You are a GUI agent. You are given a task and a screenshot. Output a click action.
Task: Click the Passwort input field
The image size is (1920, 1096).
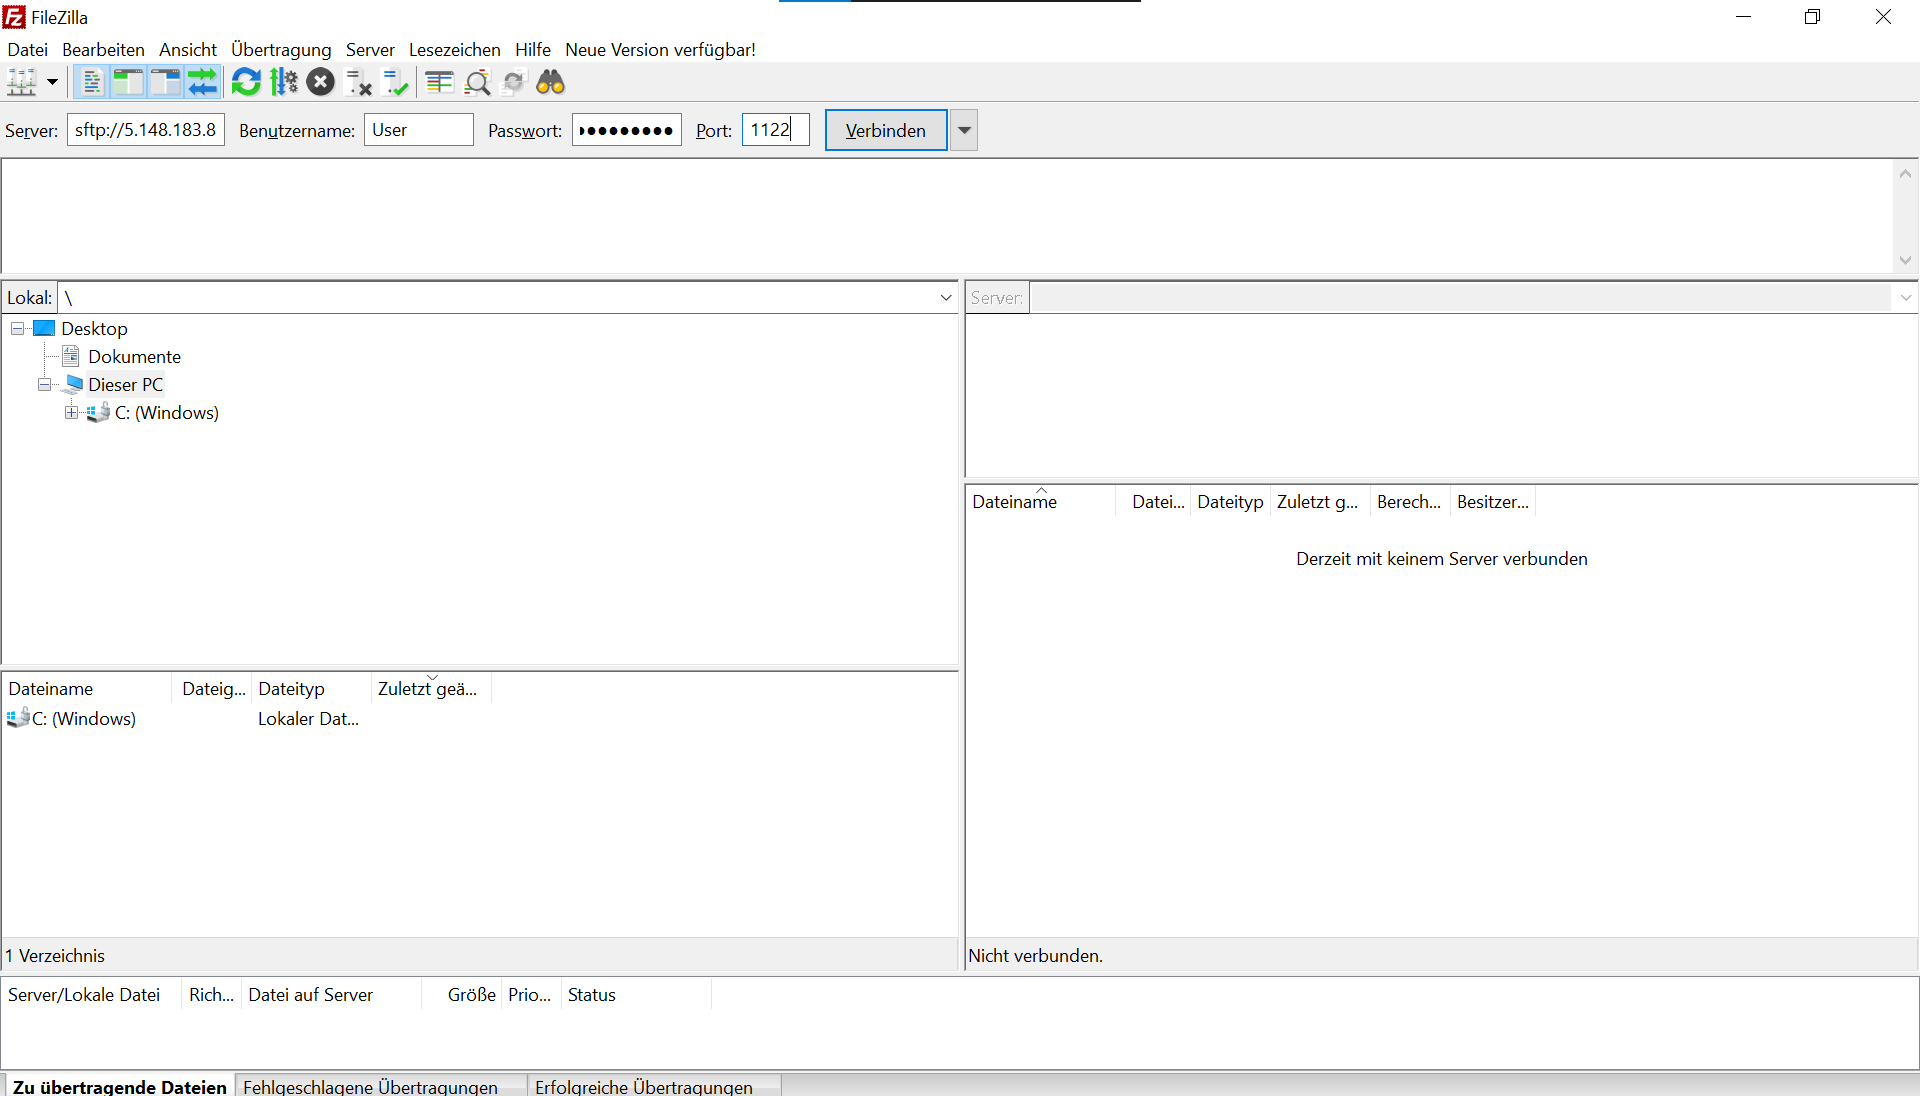[x=627, y=130]
